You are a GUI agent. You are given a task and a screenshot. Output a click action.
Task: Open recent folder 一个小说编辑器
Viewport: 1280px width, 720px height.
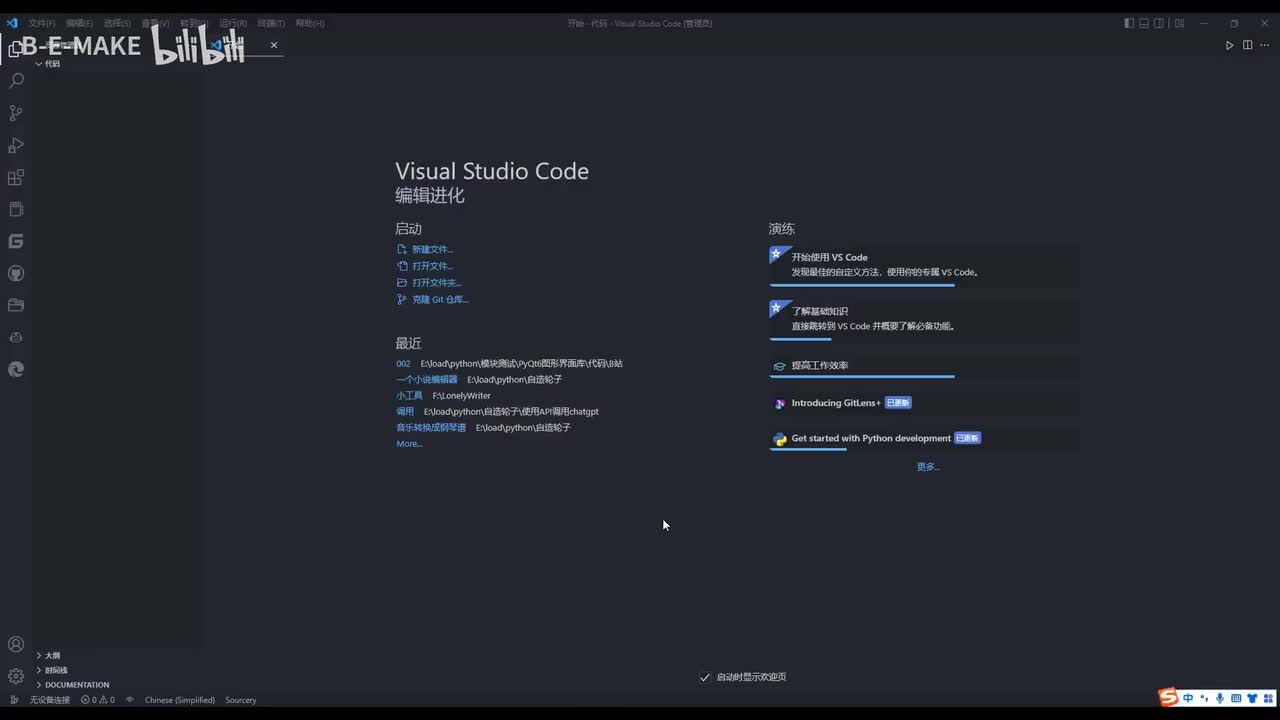tap(426, 380)
